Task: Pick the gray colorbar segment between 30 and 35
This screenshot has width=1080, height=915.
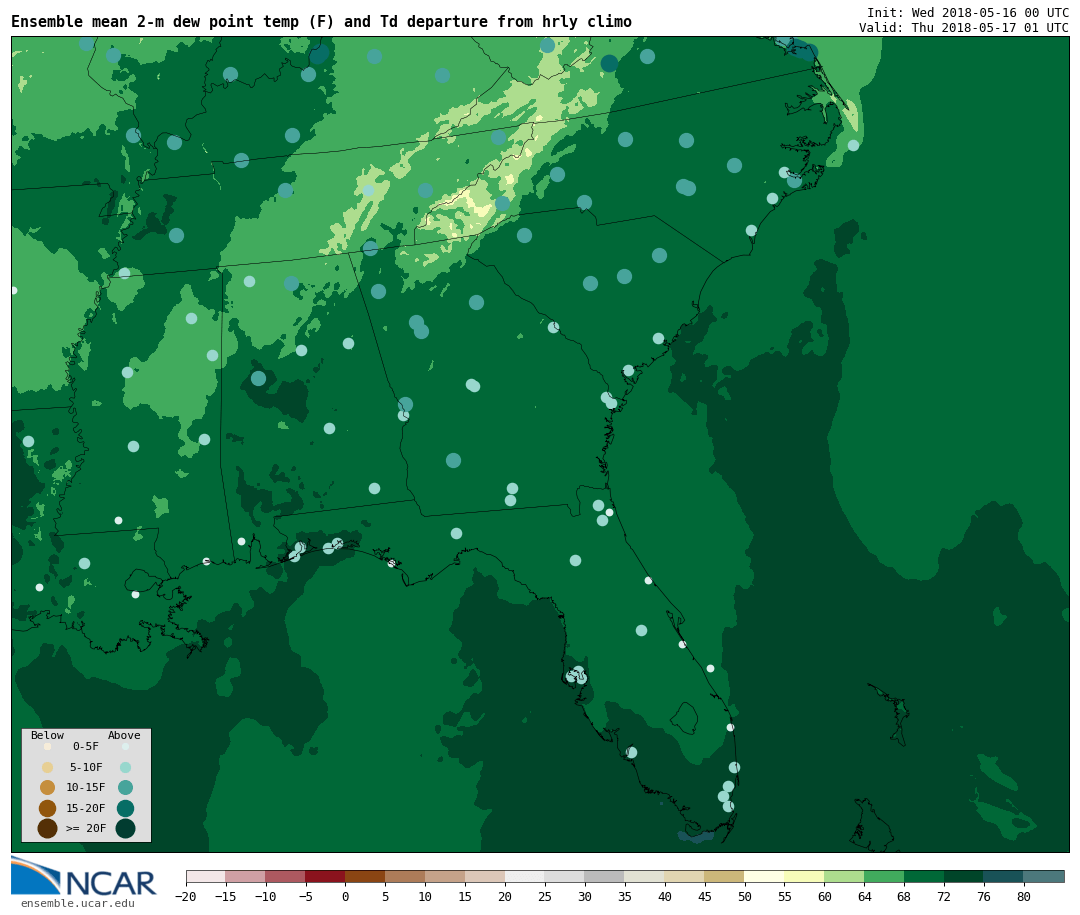Action: coord(604,877)
